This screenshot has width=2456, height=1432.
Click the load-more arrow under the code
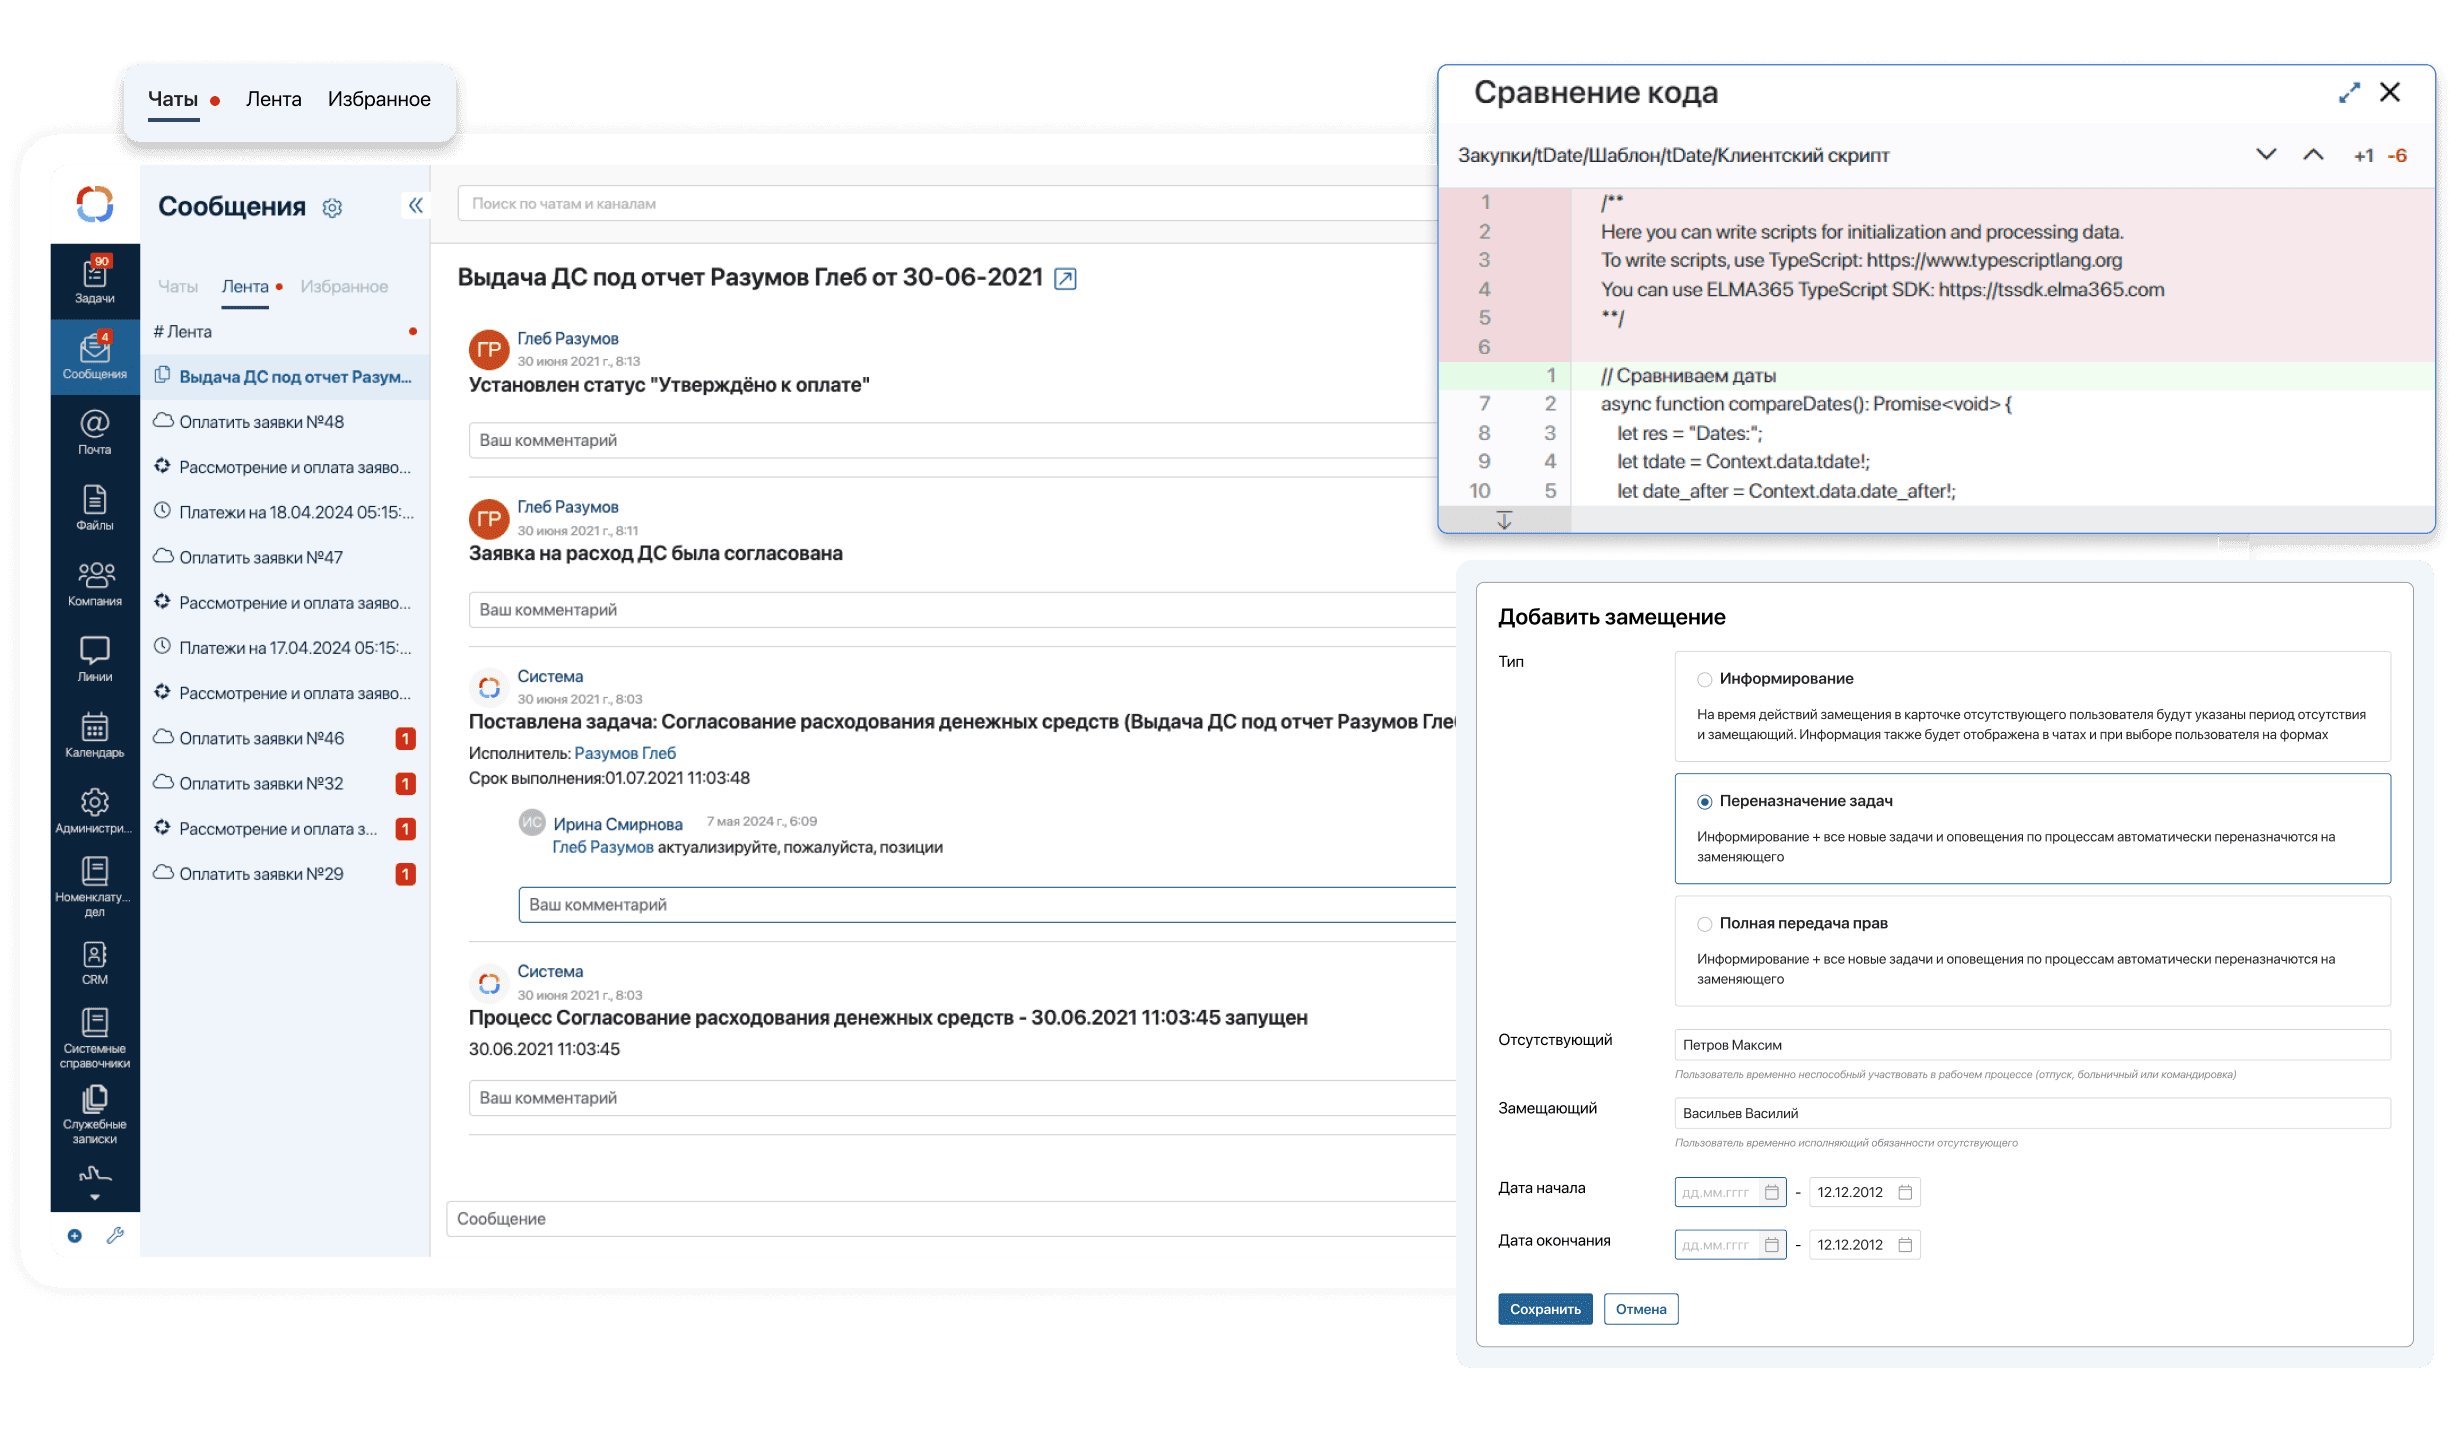1504,520
